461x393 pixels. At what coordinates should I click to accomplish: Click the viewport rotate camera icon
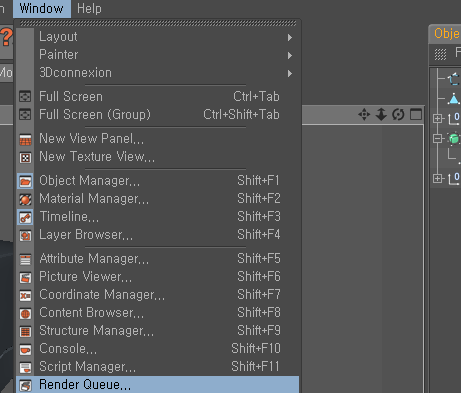pyautogui.click(x=398, y=114)
